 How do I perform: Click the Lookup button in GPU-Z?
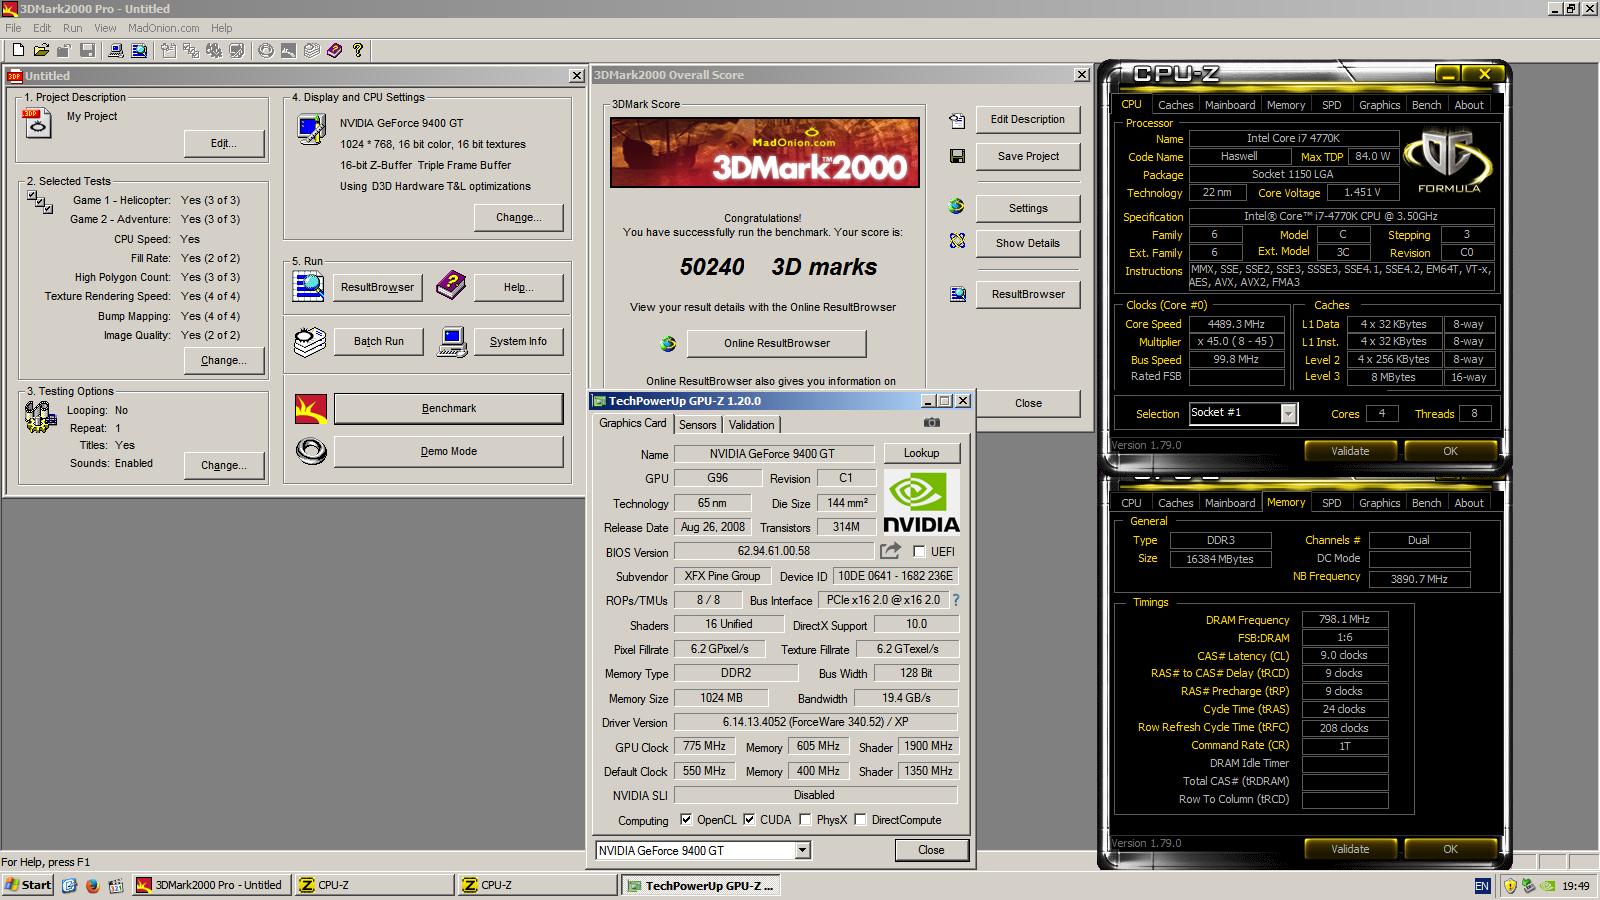(921, 453)
